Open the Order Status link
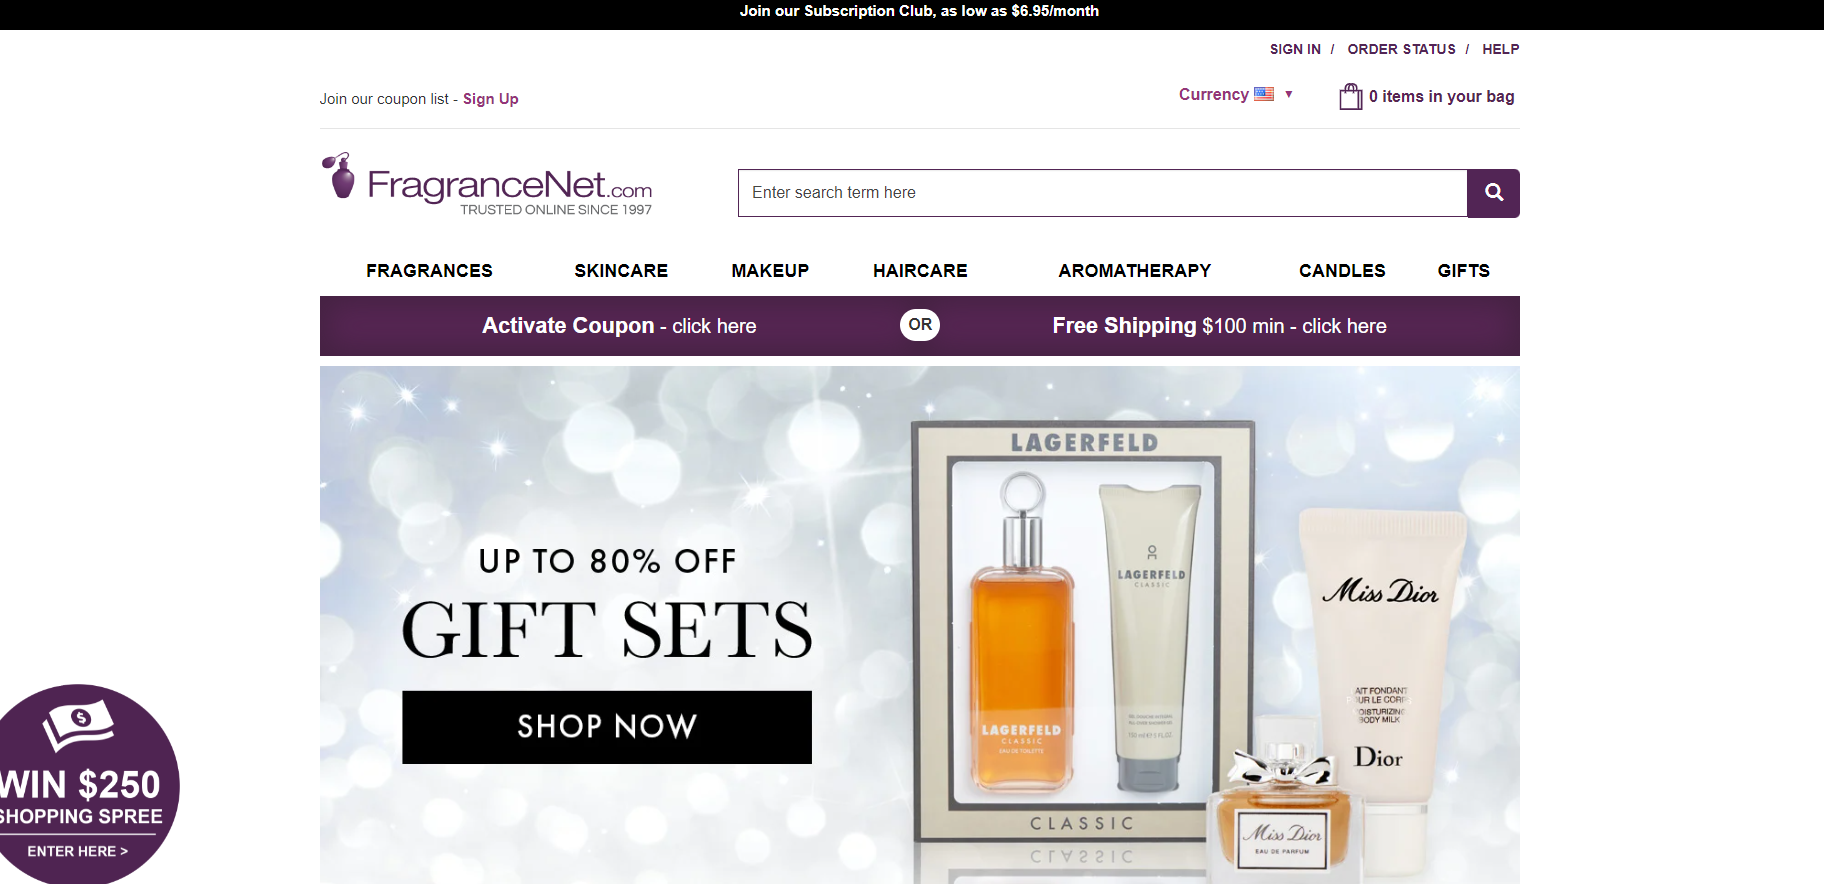The height and width of the screenshot is (884, 1824). (x=1401, y=49)
